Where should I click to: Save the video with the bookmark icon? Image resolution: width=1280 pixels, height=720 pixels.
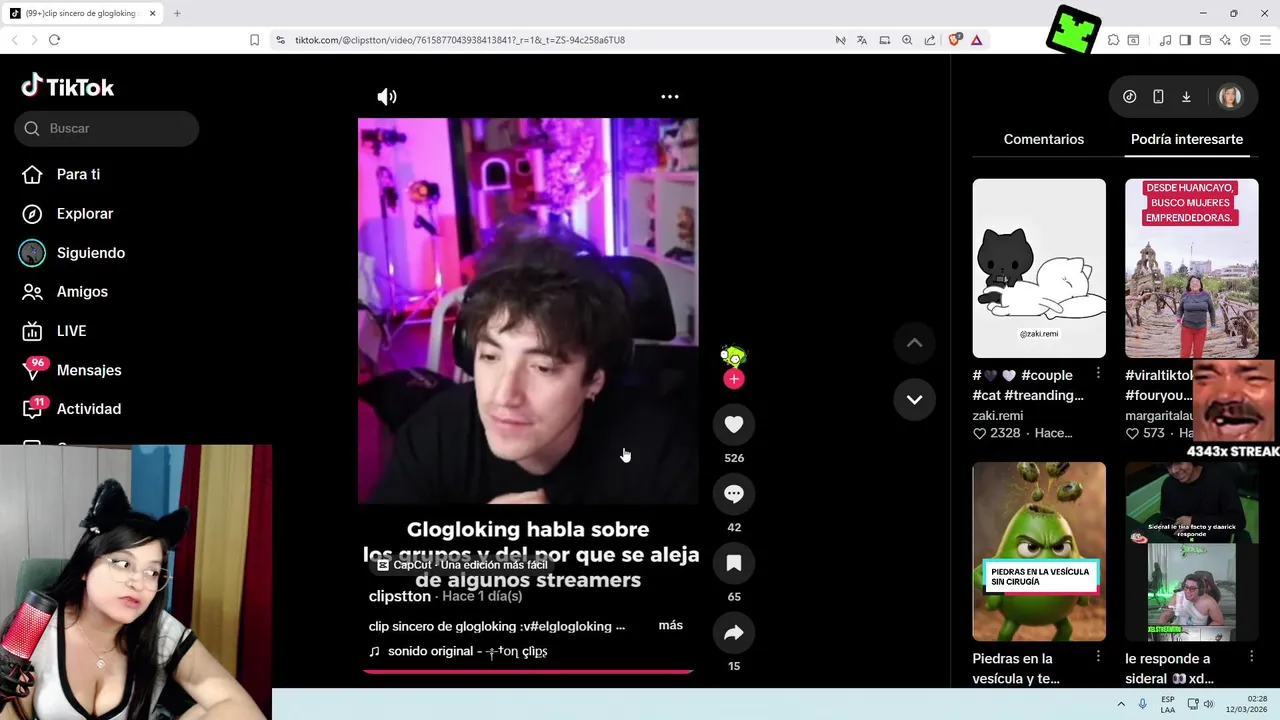(x=734, y=563)
